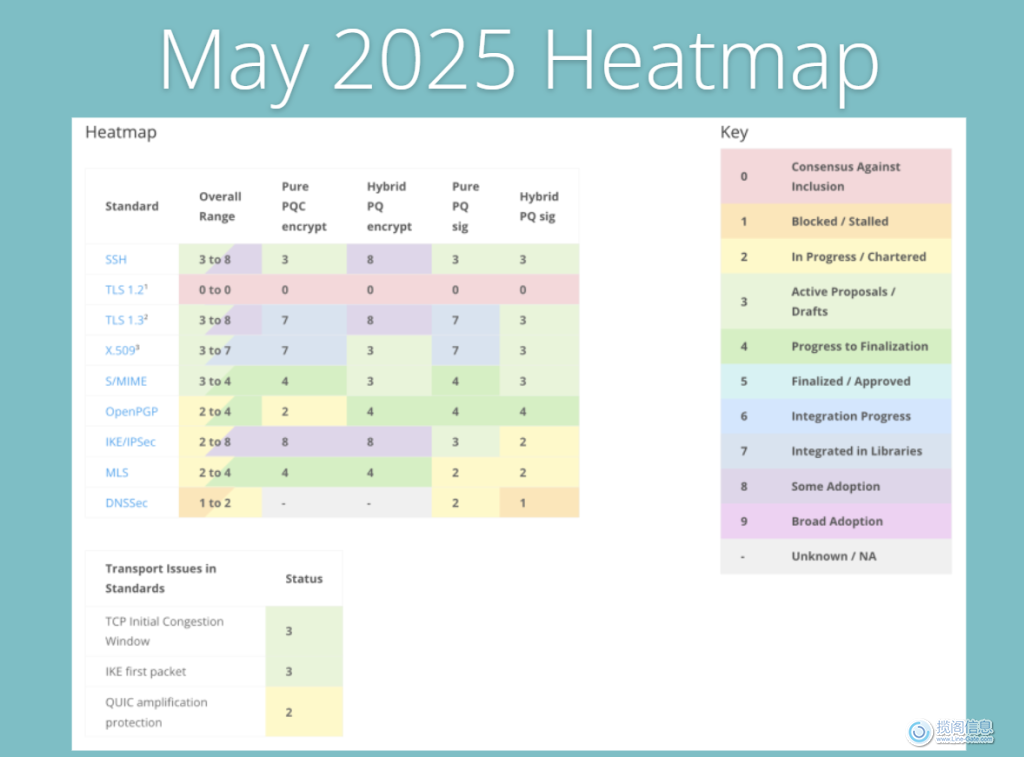Click the Hybrid PQ sig column header
Screen dimensions: 1024x757
(538, 206)
